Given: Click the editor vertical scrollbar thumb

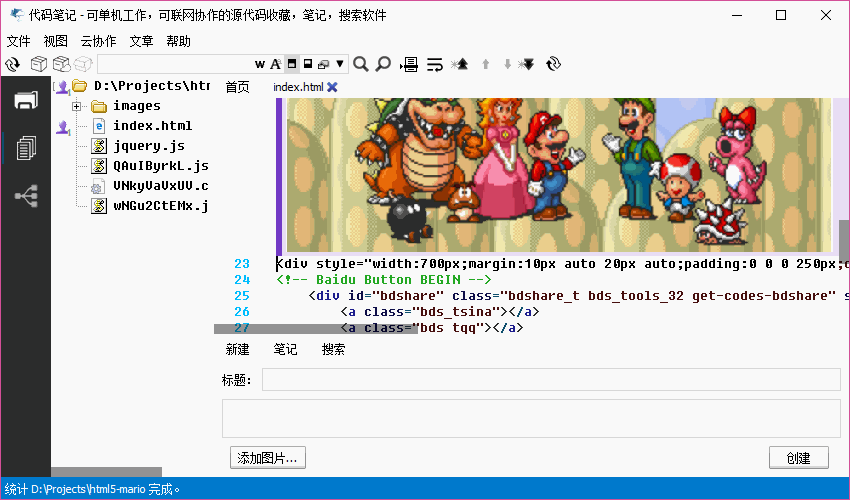Looking at the screenshot, I should coord(844,240).
